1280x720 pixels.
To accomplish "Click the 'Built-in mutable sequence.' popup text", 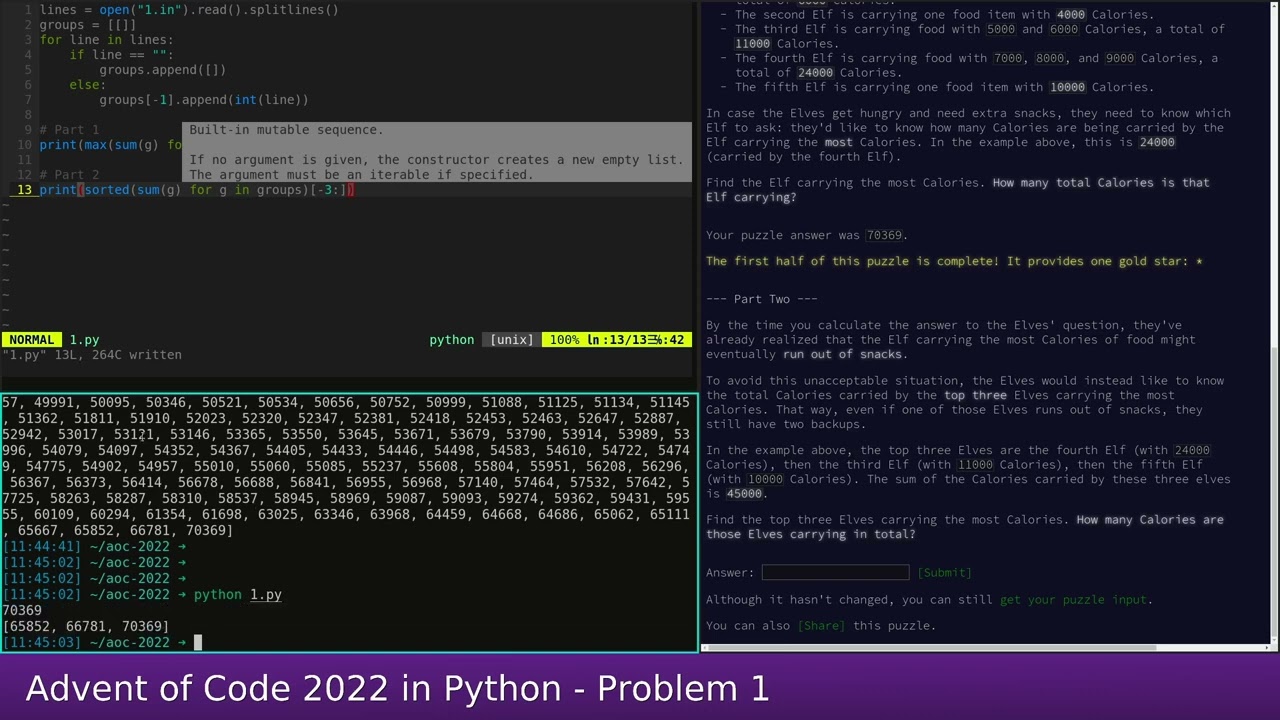I will coord(286,130).
